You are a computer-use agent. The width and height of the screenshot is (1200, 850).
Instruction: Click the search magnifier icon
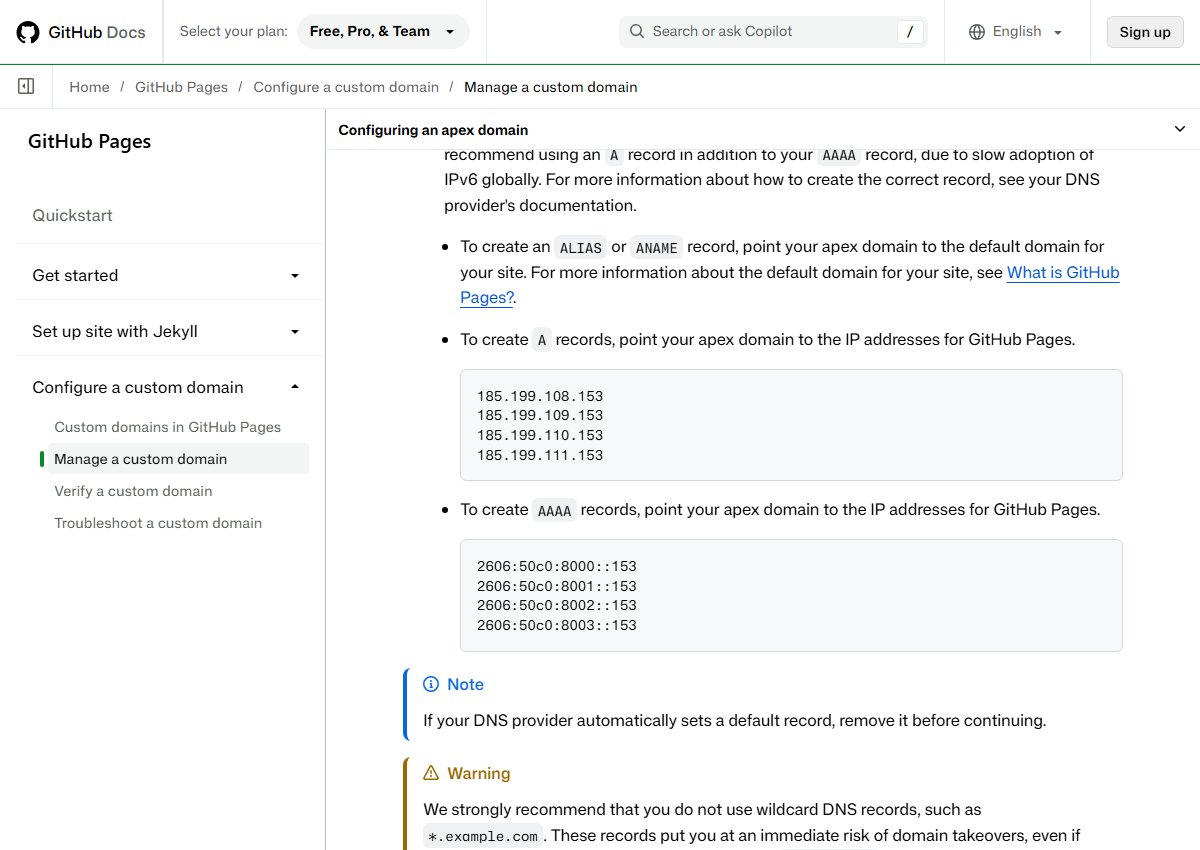pyautogui.click(x=637, y=31)
